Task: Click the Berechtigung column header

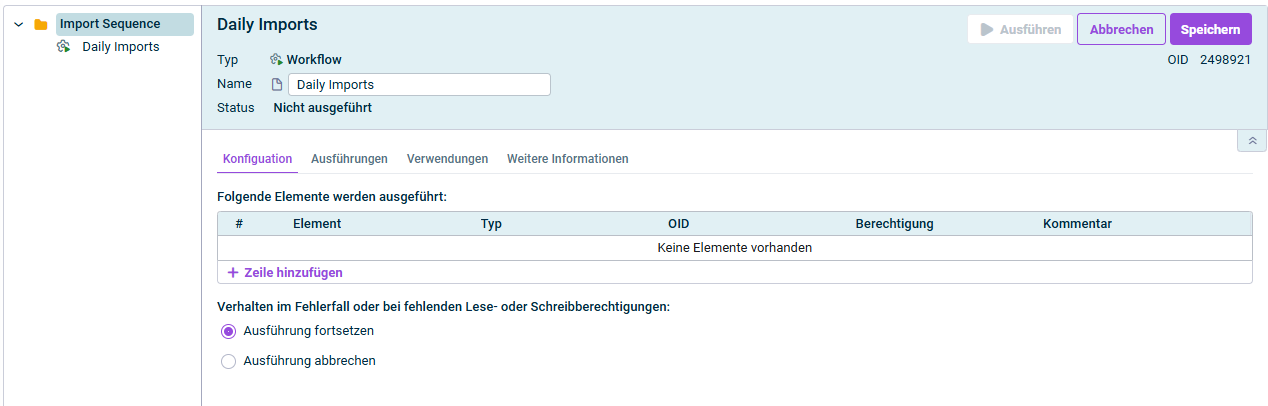Action: point(894,224)
